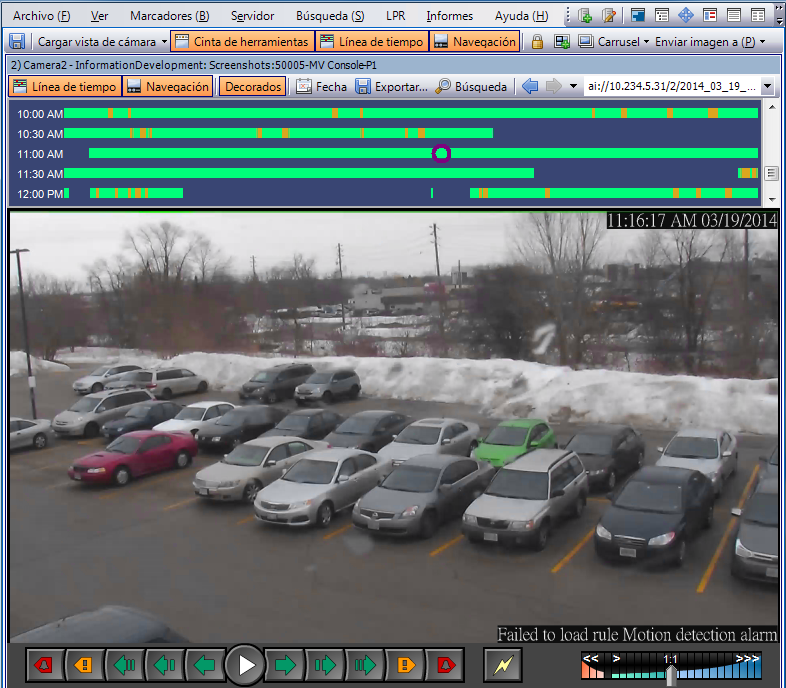Click rewind arrow with two bars
Image resolution: width=786 pixels, height=688 pixels.
click(165, 665)
